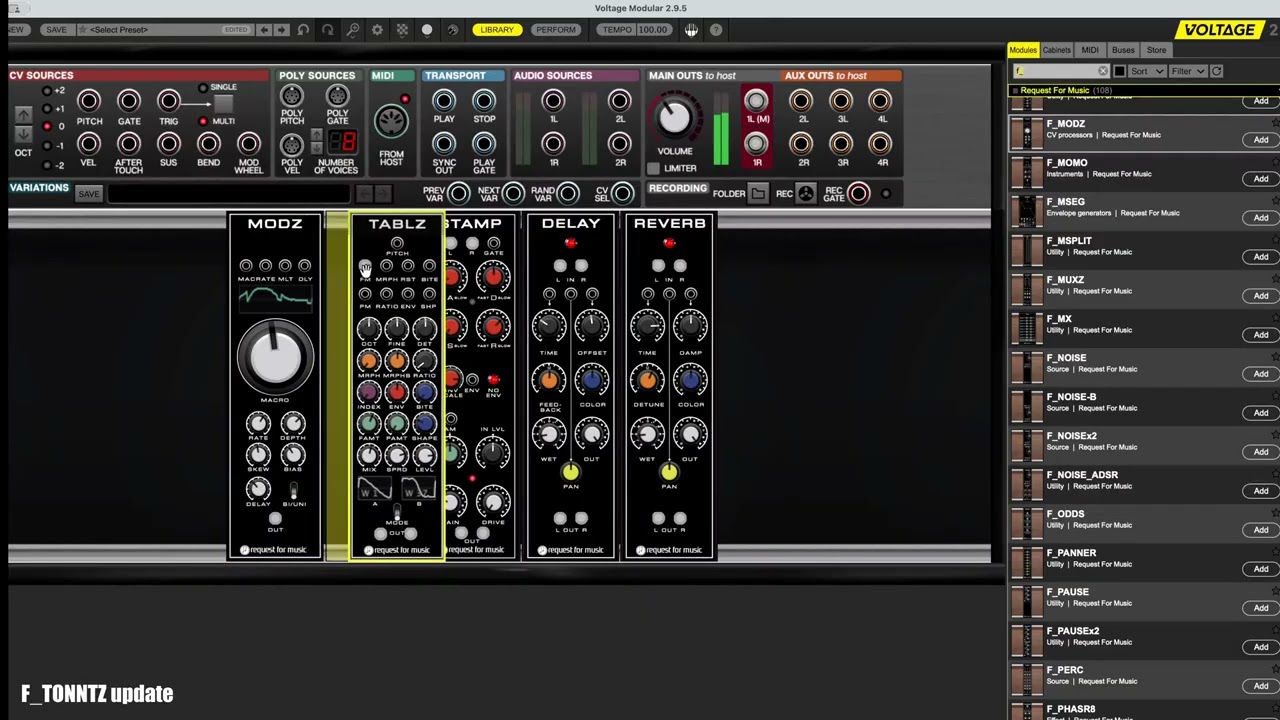Switch to the Store tab
Image resolution: width=1280 pixels, height=720 pixels.
pos(1156,50)
